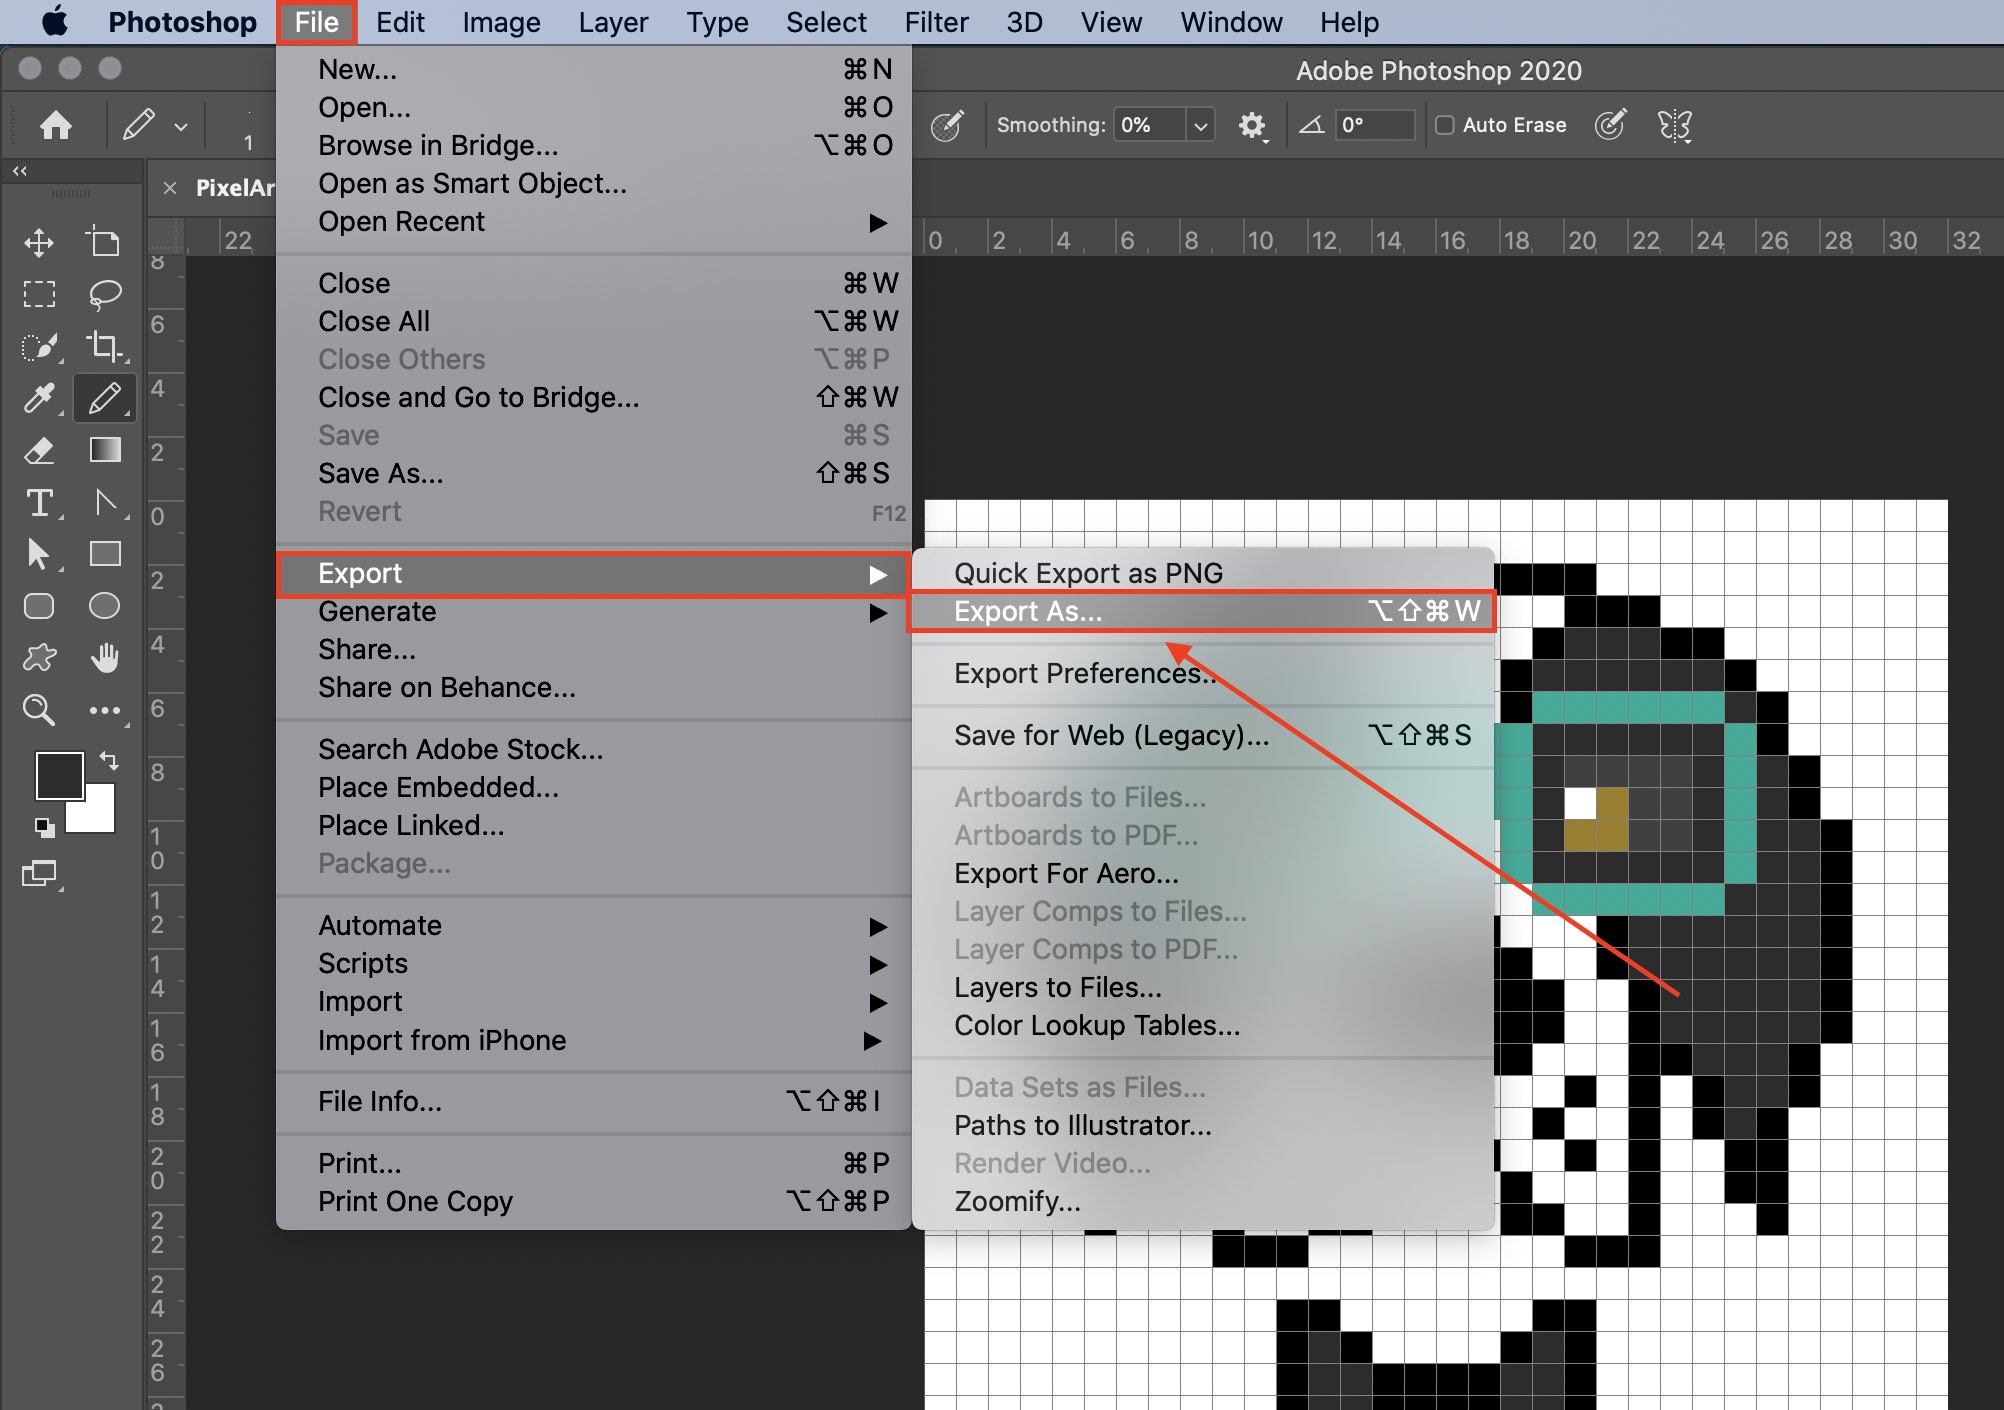Select the Zoom magnifier tool
This screenshot has width=2004, height=1410.
point(39,710)
